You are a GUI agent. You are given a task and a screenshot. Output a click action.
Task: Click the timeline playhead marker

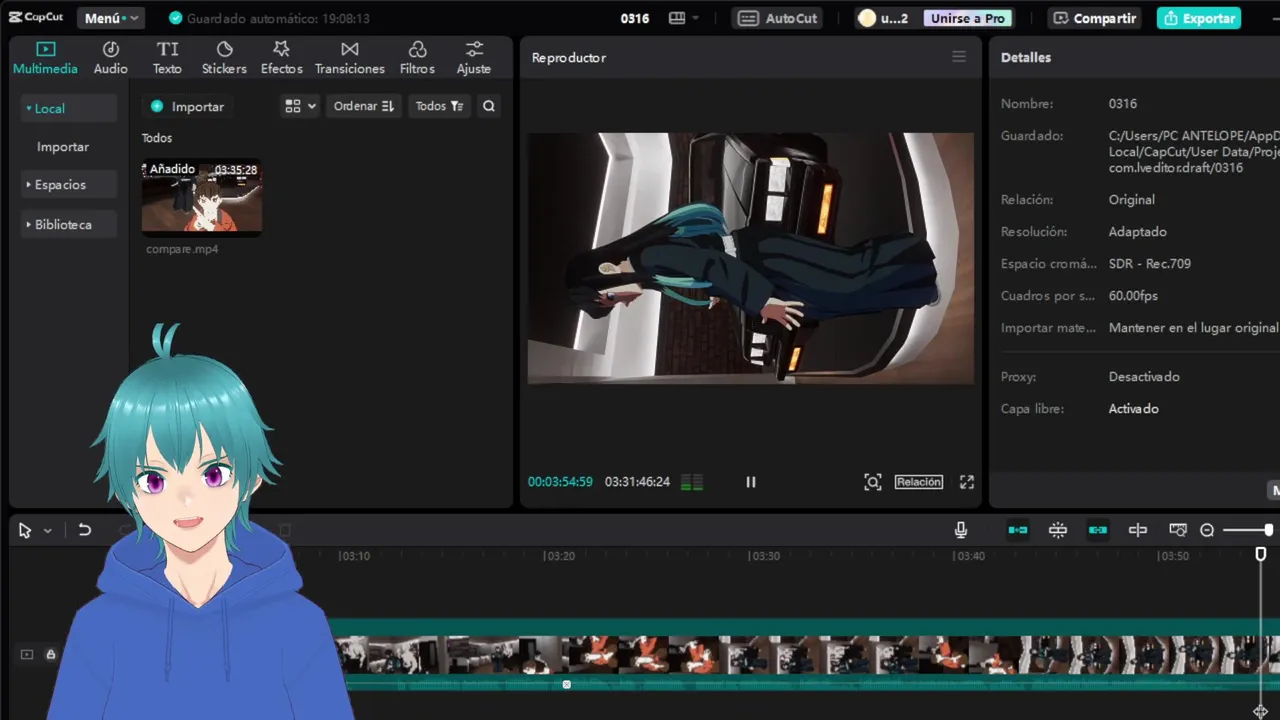[x=1261, y=555]
